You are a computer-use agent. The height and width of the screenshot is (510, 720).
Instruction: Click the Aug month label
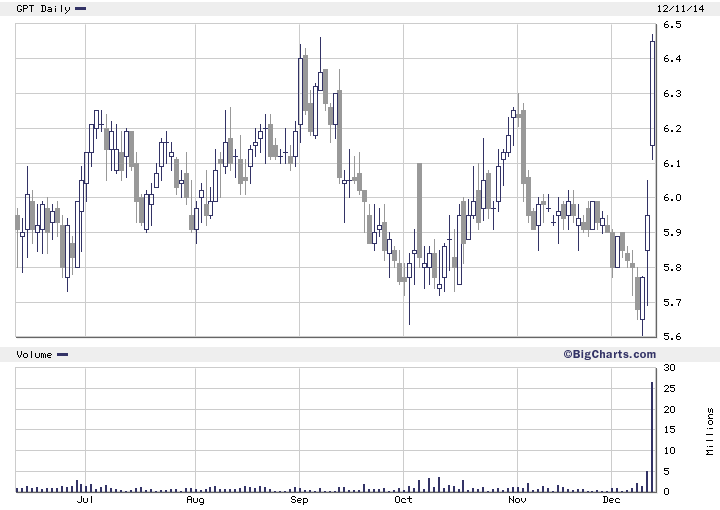[195, 500]
